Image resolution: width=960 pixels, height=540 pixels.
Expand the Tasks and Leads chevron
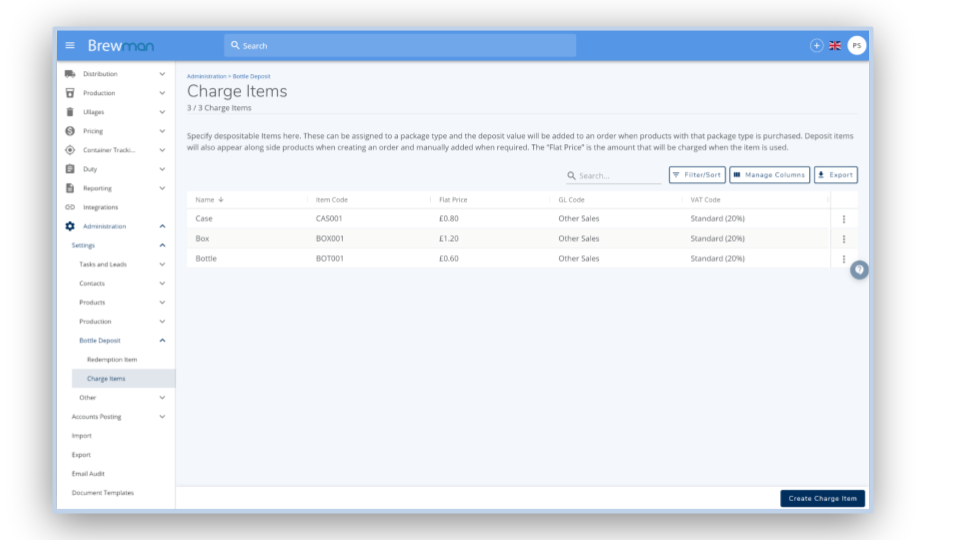point(162,264)
